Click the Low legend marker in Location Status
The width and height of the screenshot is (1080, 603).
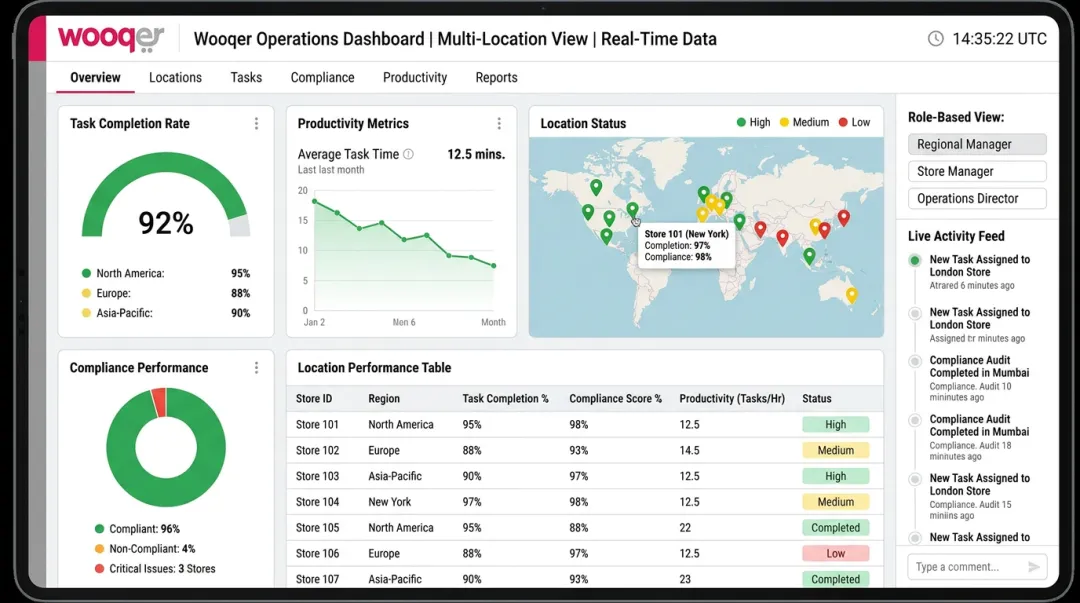(x=843, y=123)
